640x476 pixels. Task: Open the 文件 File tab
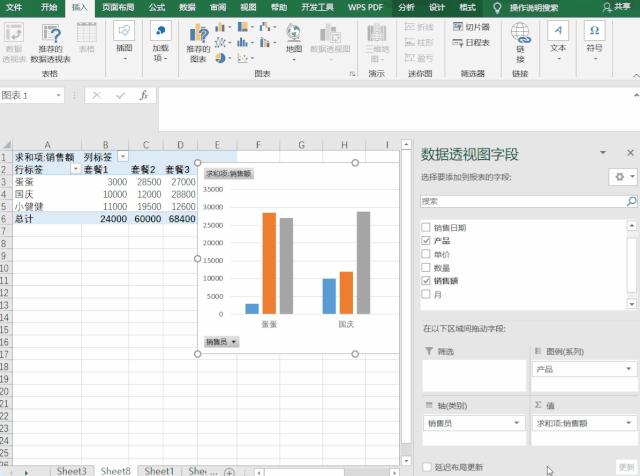click(x=14, y=7)
